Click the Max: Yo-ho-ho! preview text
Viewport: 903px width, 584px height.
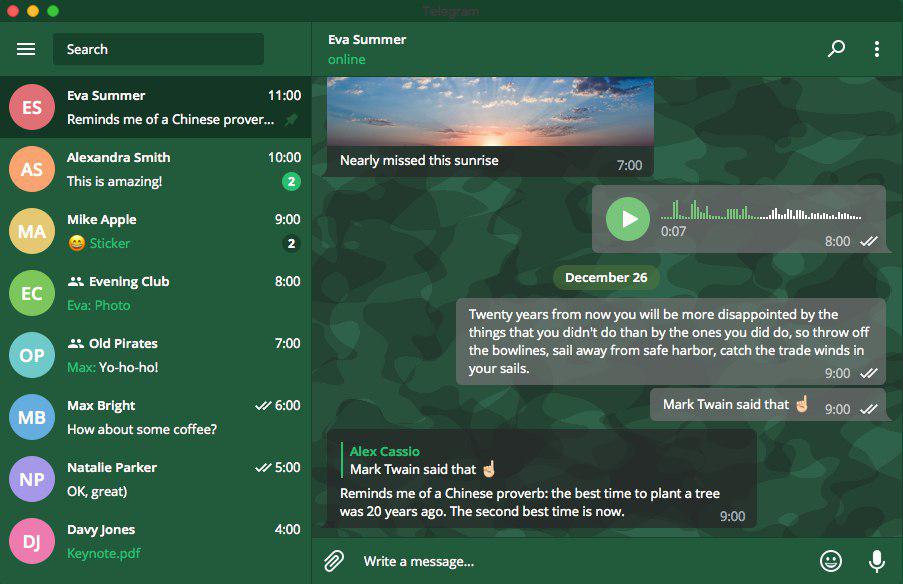coord(112,367)
